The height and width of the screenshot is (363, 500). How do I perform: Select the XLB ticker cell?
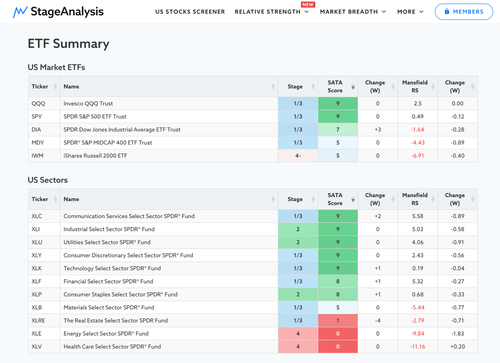point(44,307)
